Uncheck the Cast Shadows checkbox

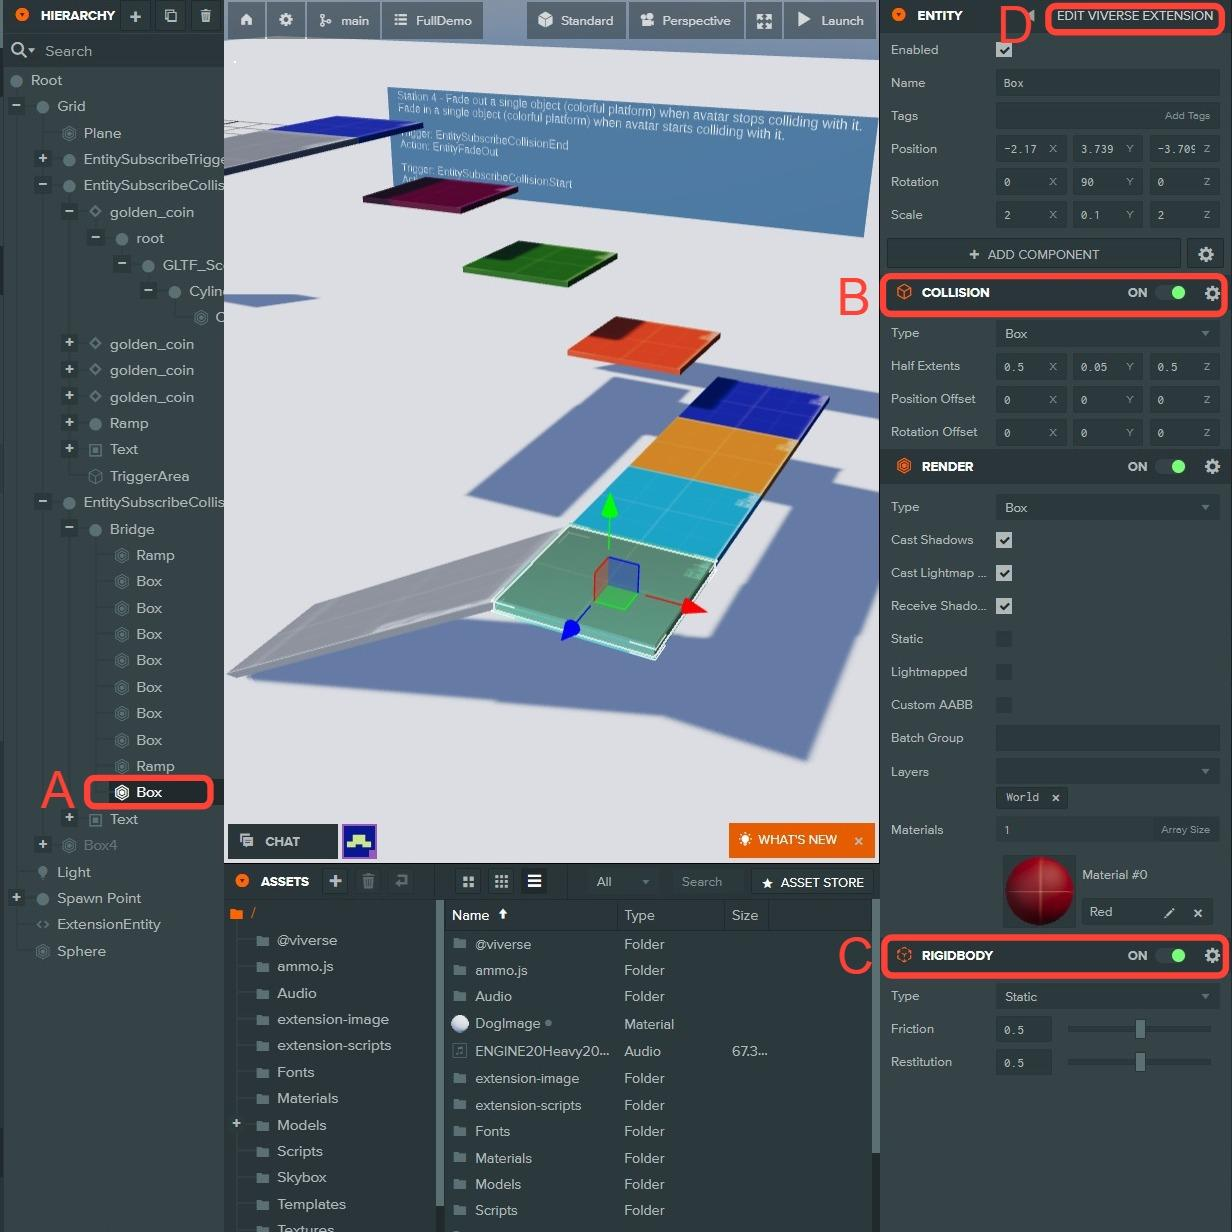1004,540
